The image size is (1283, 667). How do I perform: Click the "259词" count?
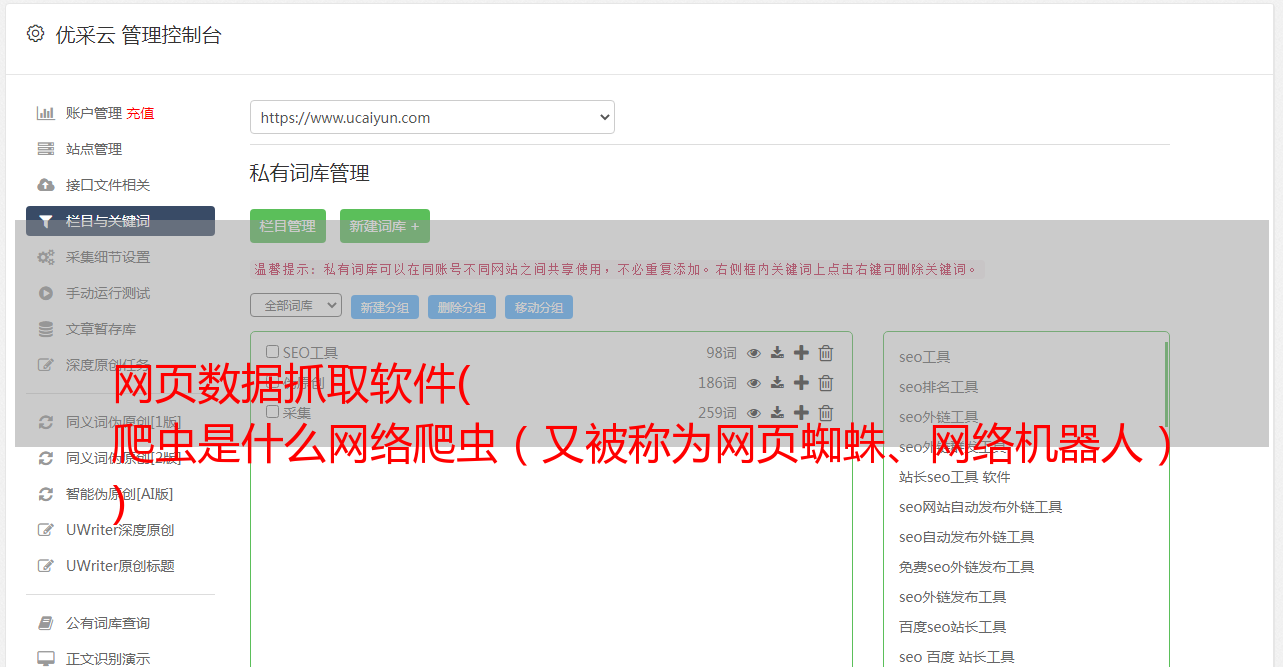click(x=717, y=413)
